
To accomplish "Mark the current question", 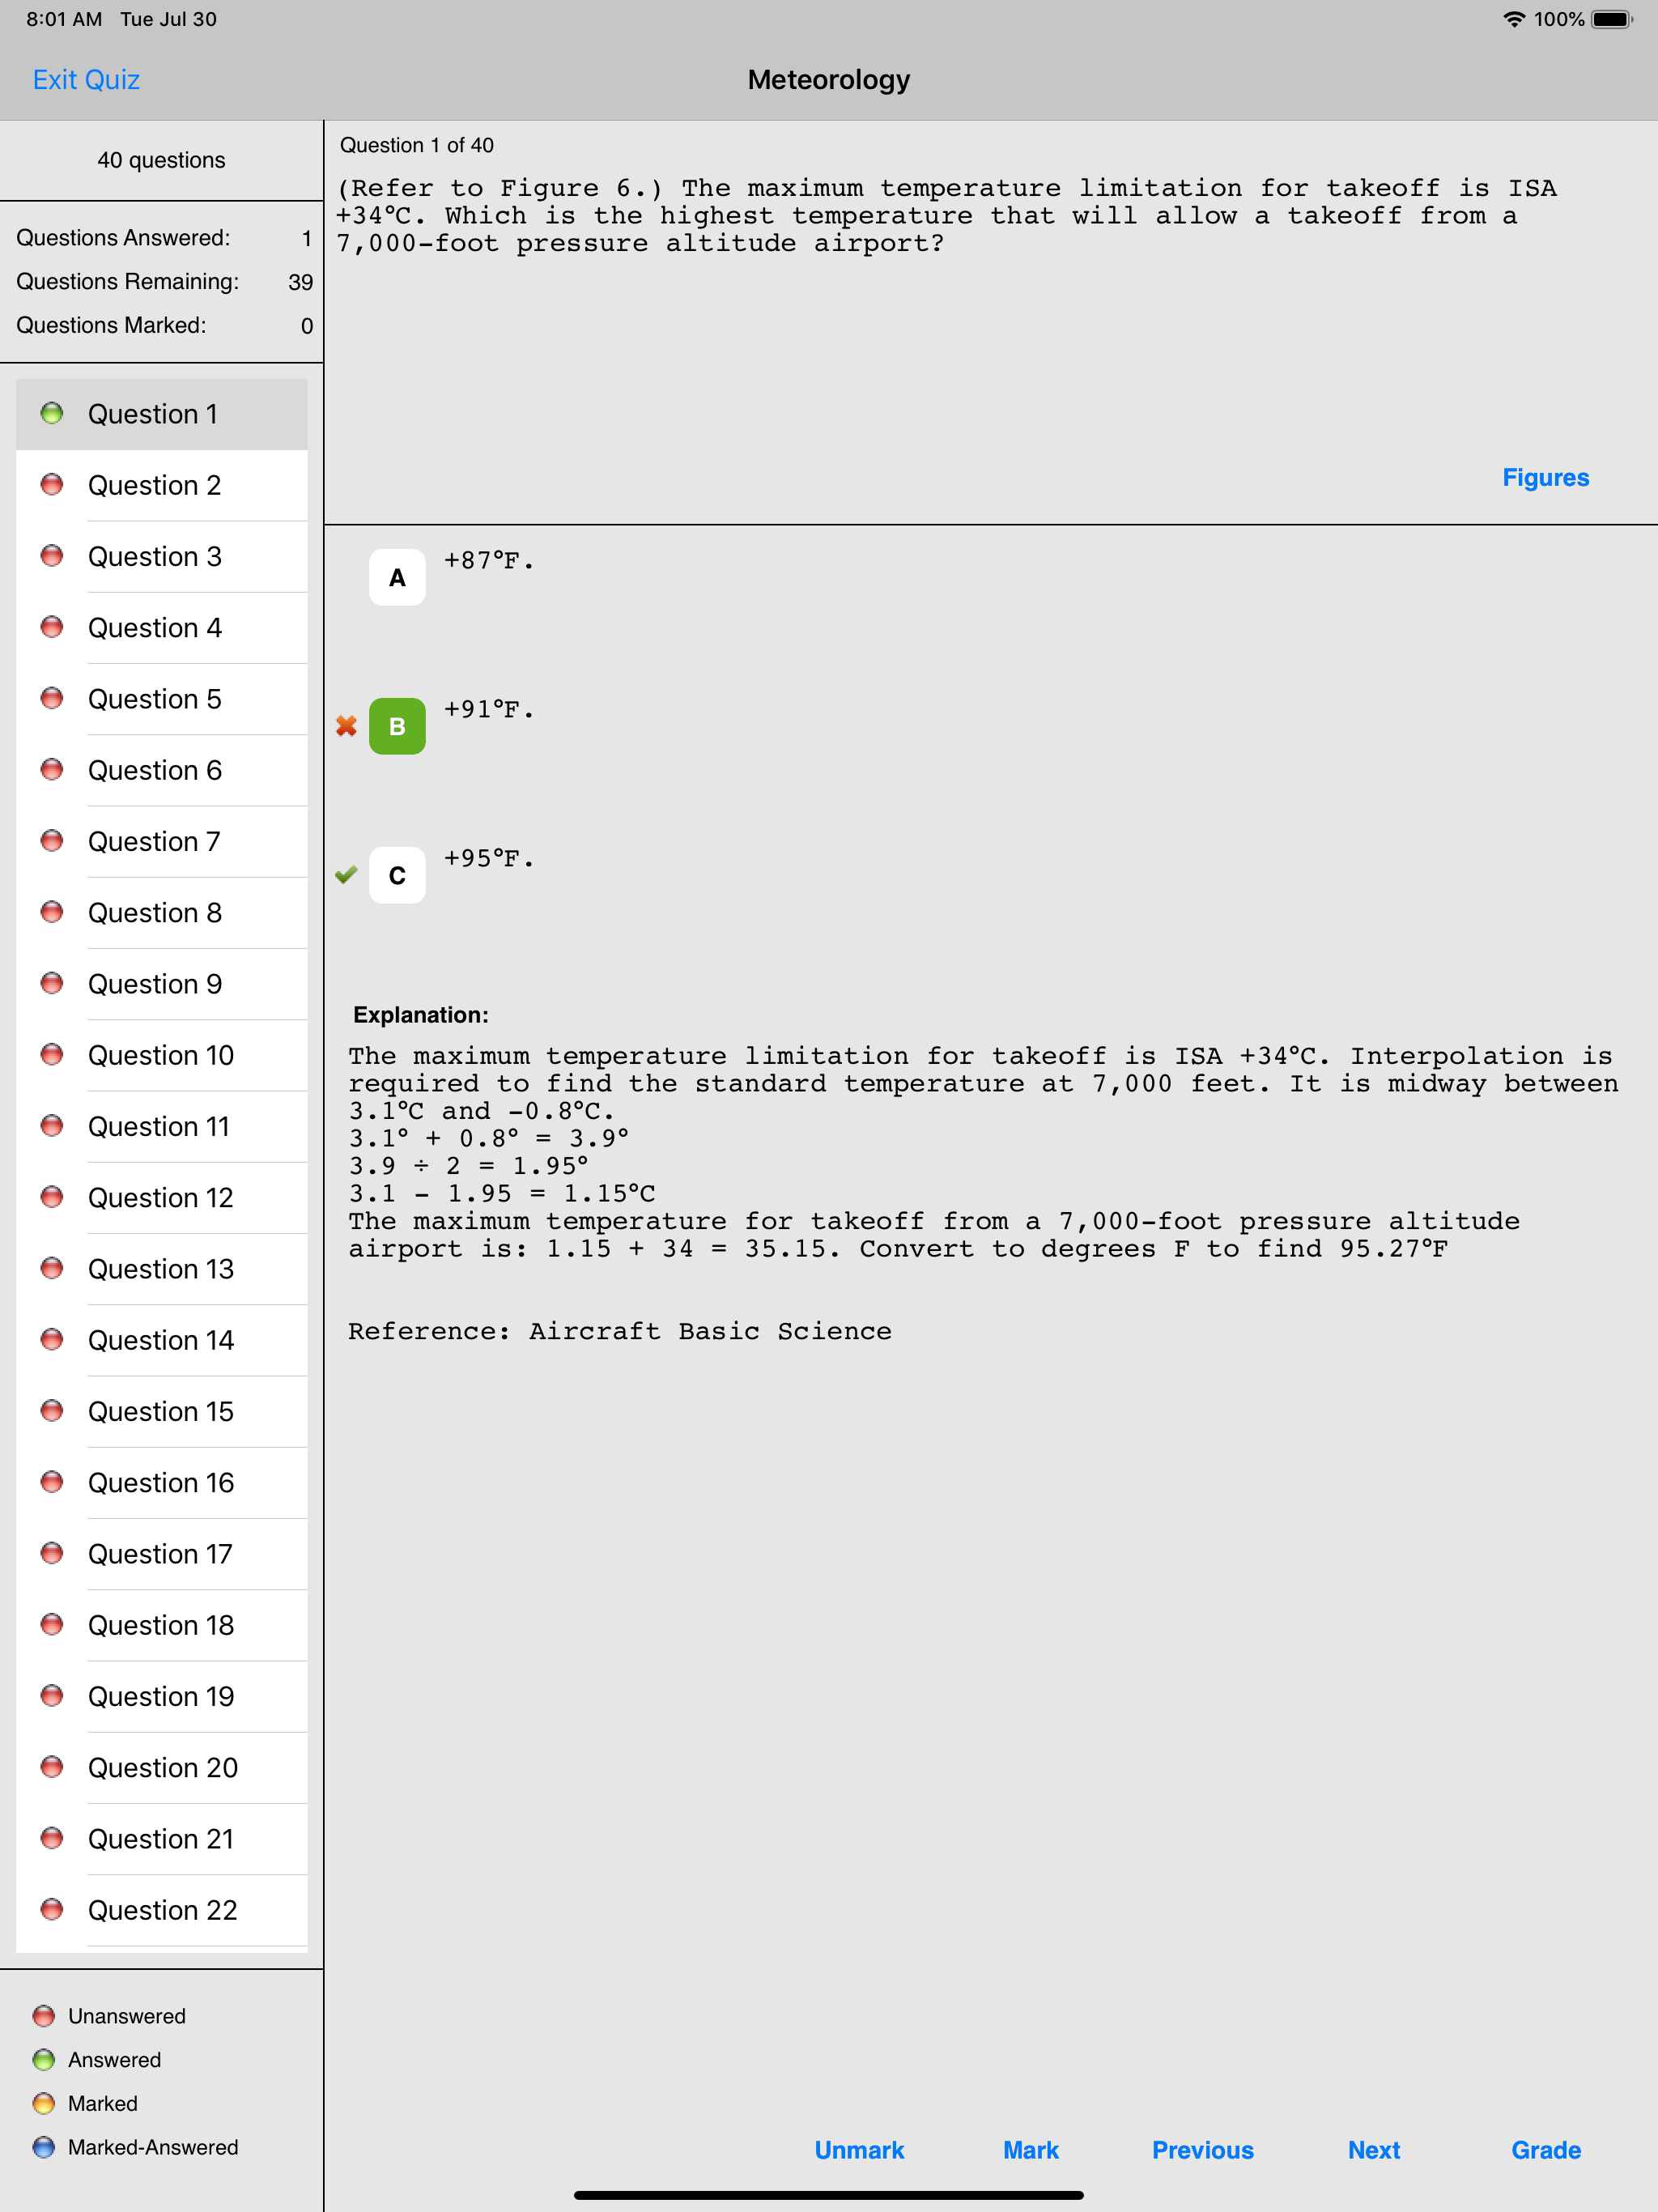I will coord(1030,2150).
